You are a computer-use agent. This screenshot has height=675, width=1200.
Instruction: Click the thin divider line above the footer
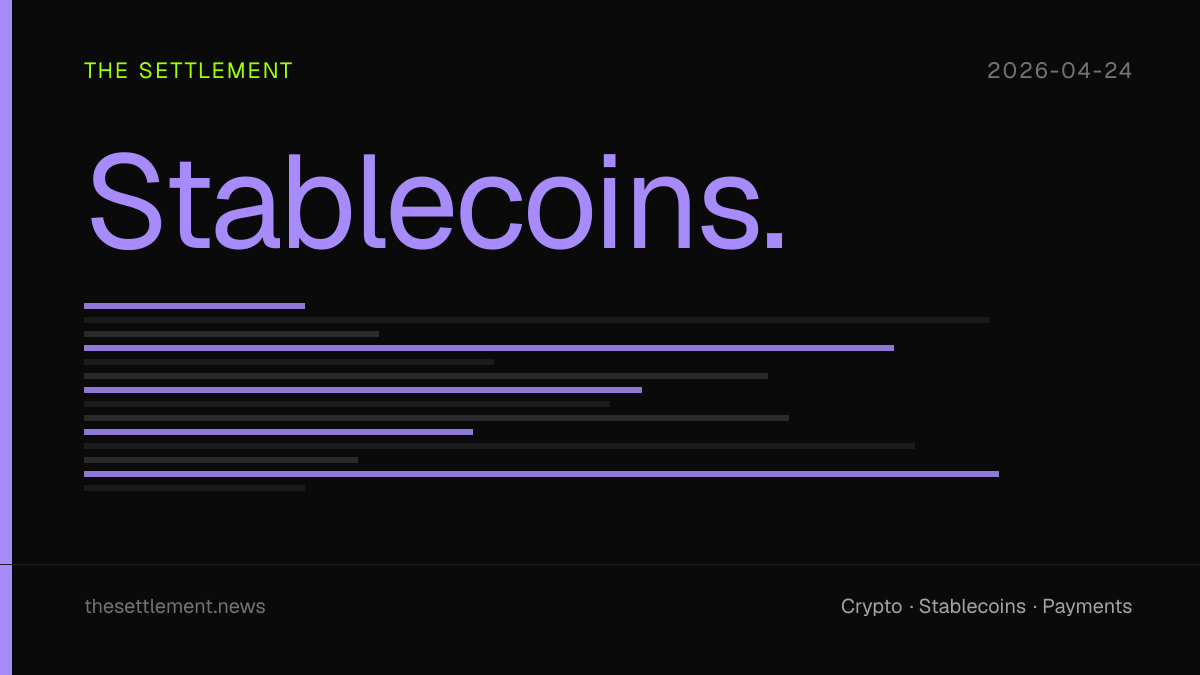(x=600, y=564)
